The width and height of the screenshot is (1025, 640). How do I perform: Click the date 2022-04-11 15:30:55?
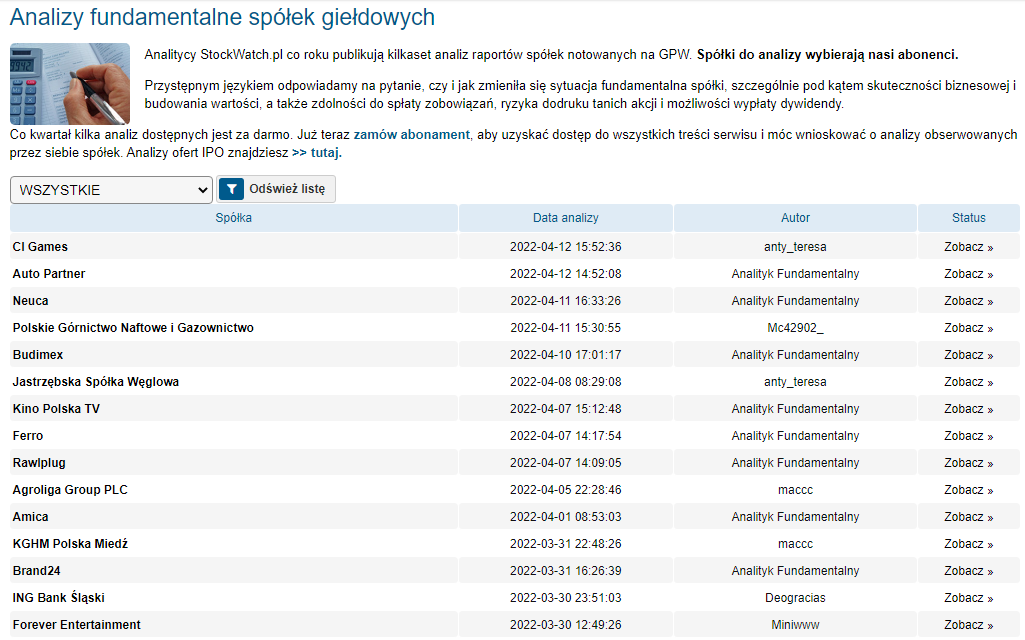pos(565,328)
